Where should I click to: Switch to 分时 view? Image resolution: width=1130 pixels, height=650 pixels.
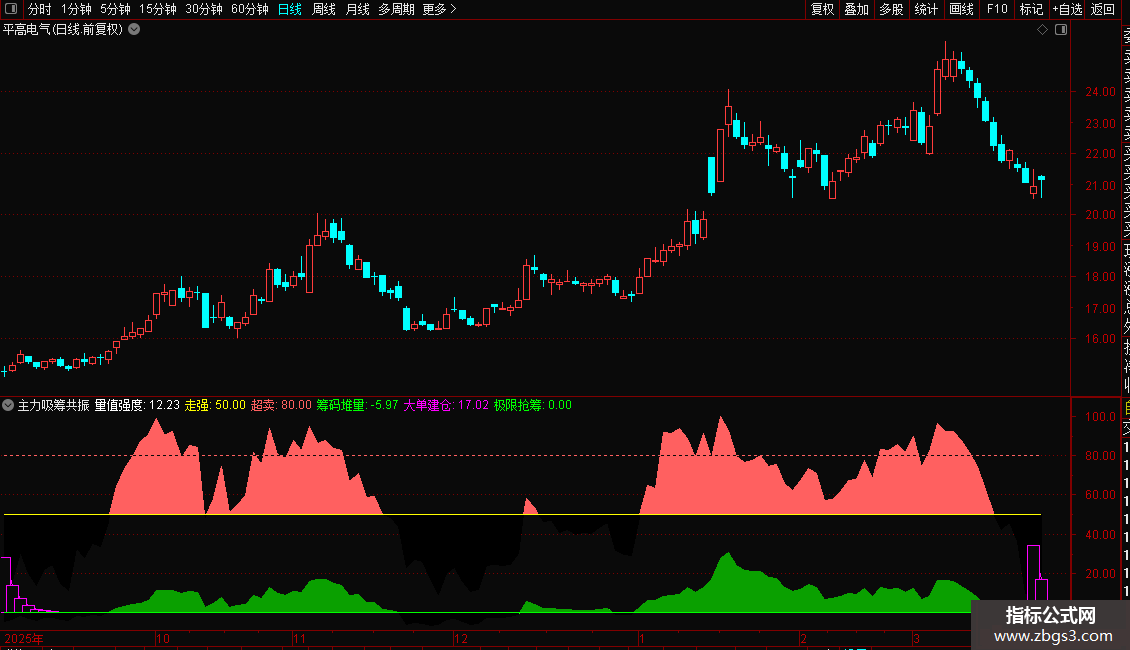tap(40, 9)
